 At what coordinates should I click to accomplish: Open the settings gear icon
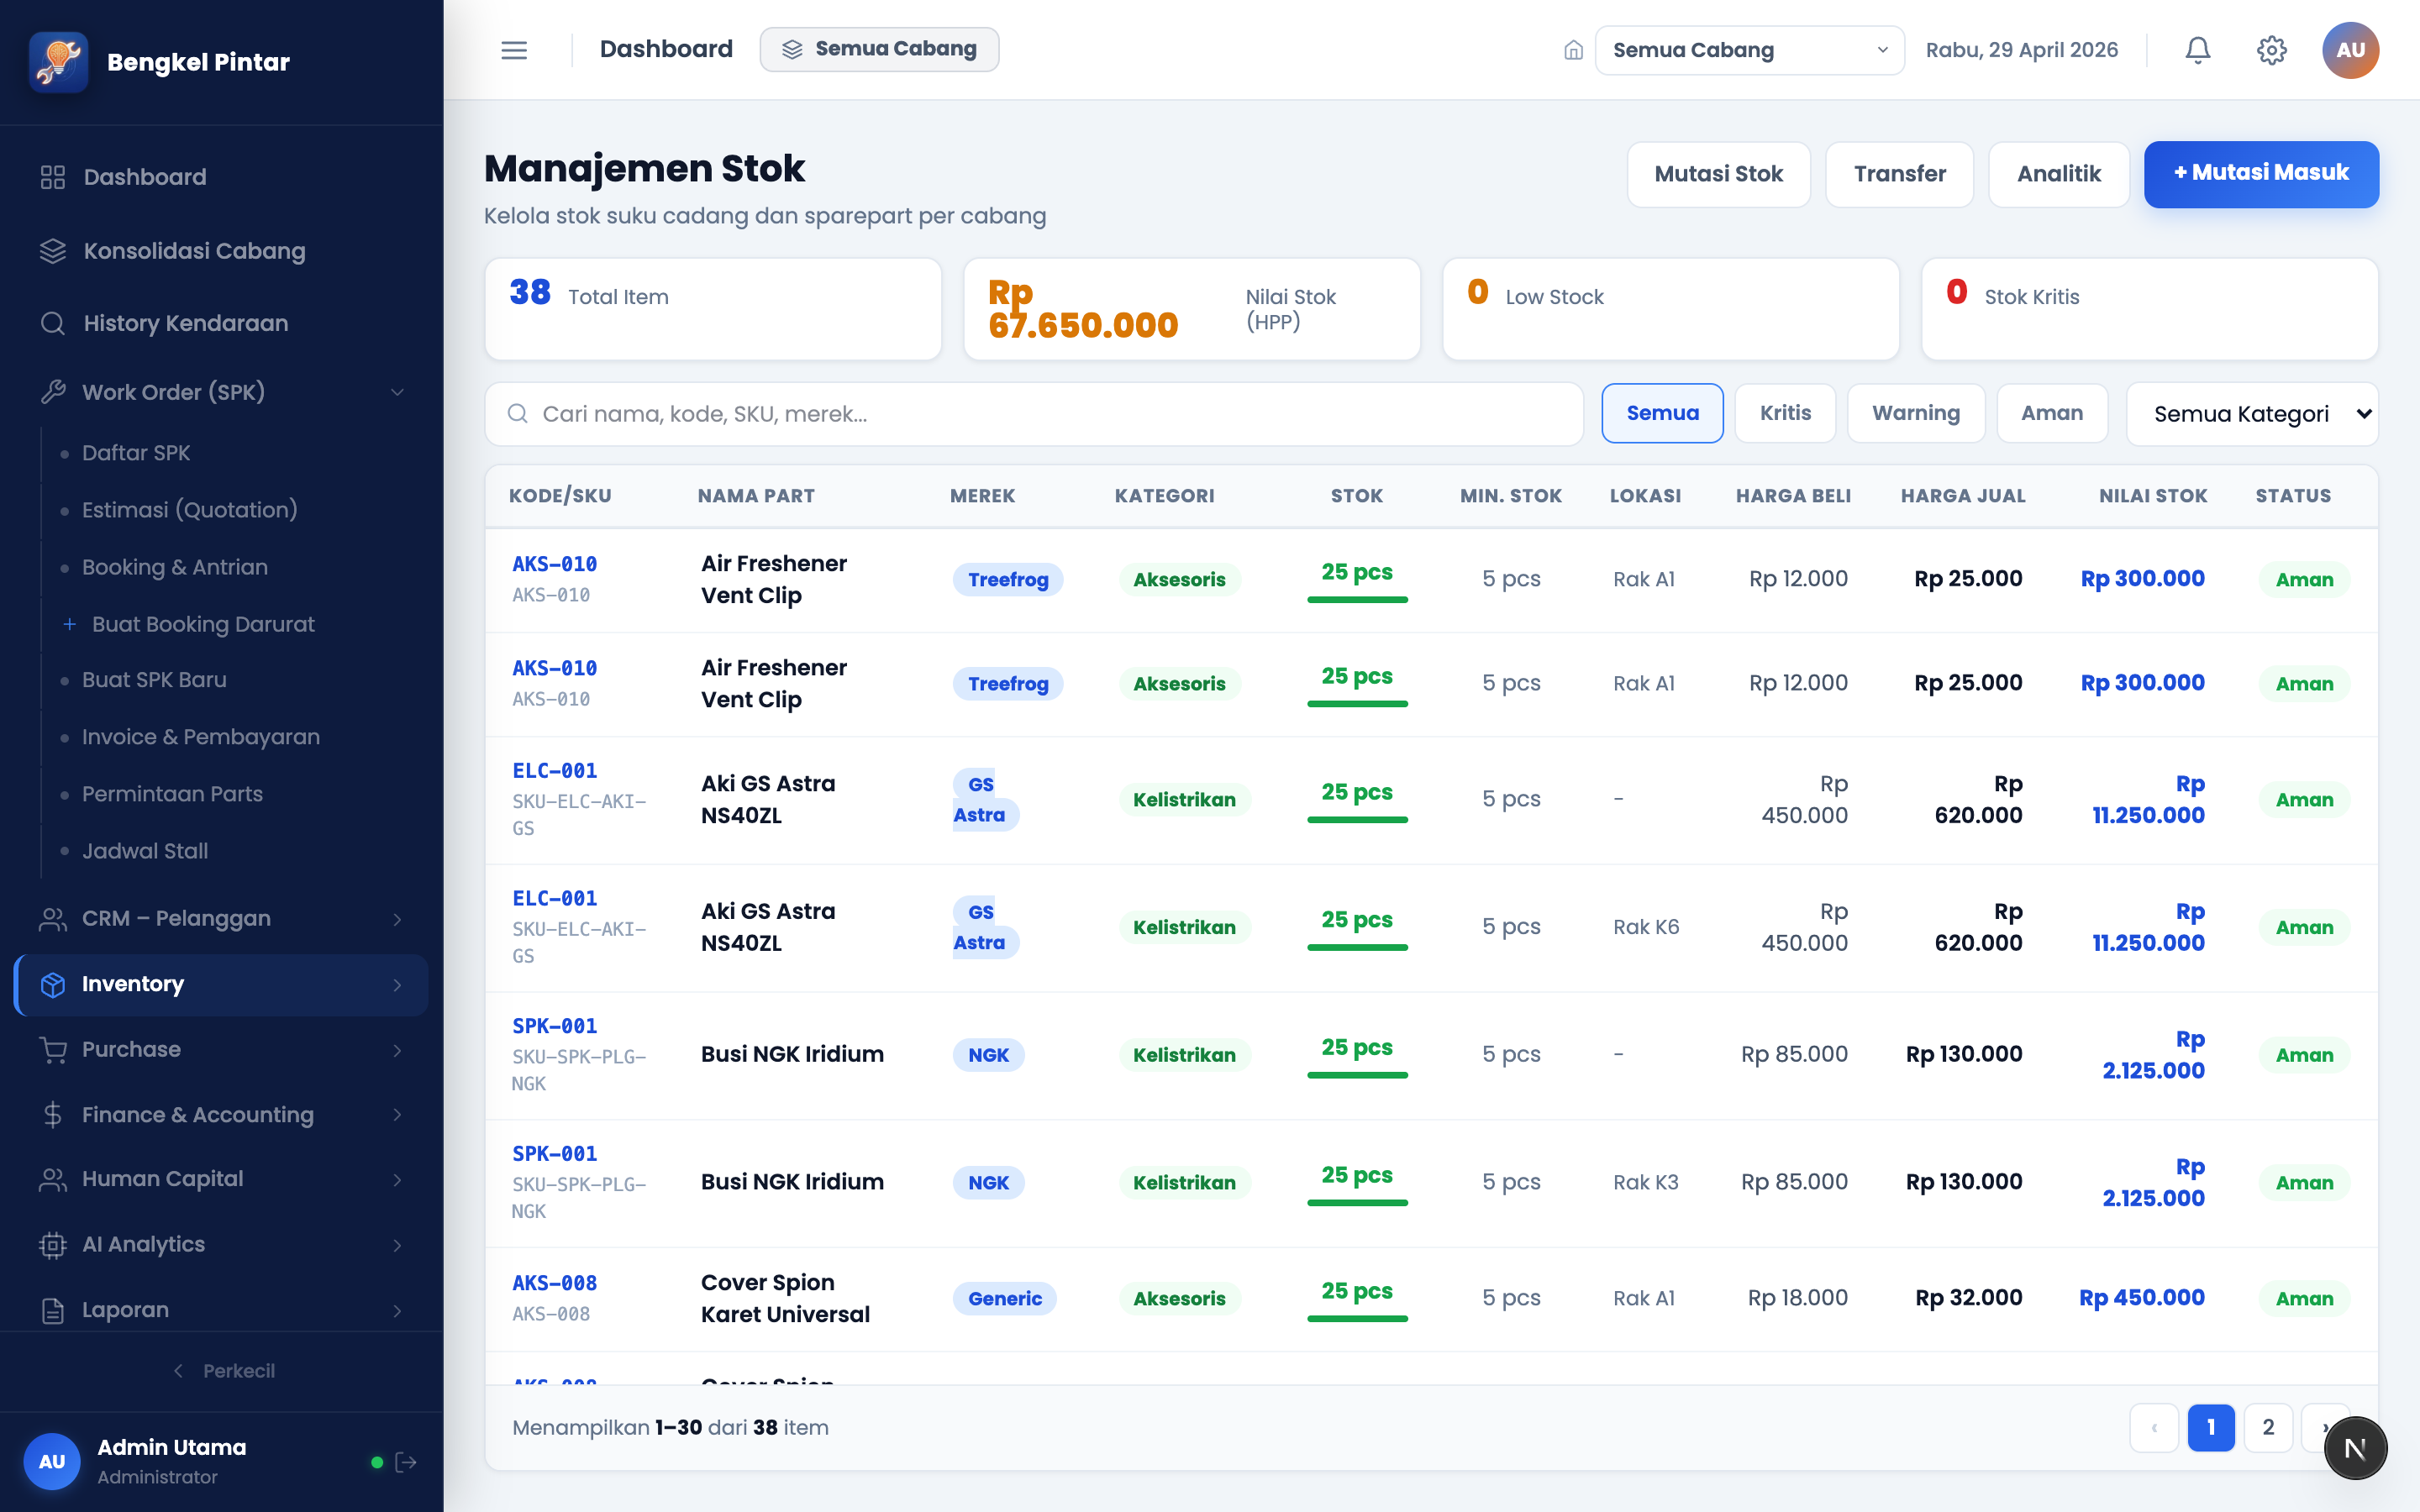pos(2271,50)
